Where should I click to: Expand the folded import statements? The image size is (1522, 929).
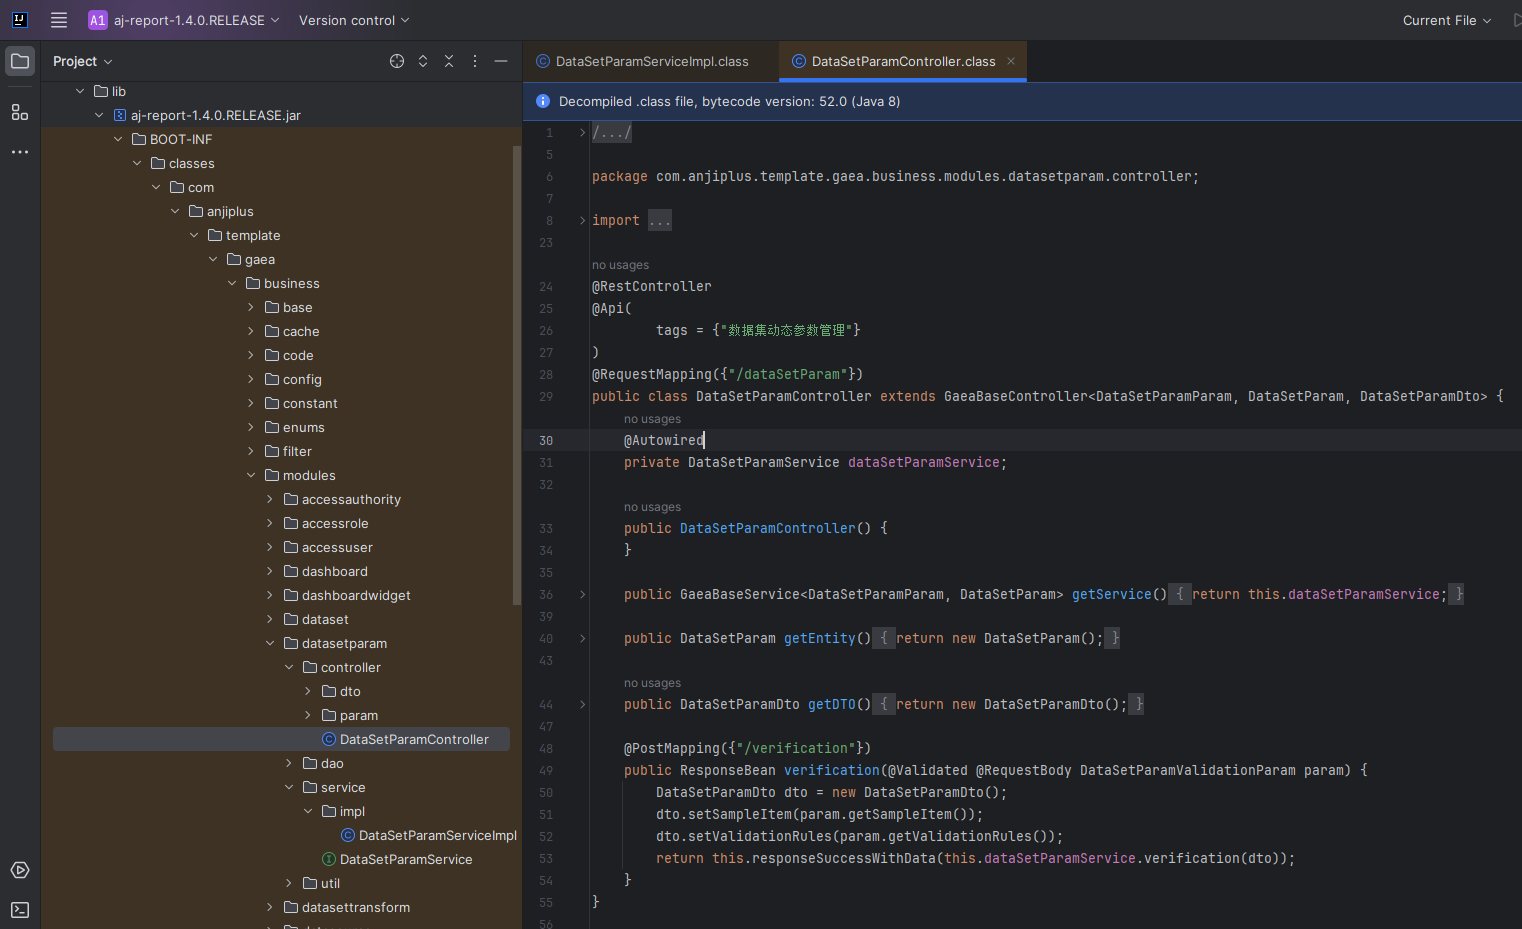[583, 220]
